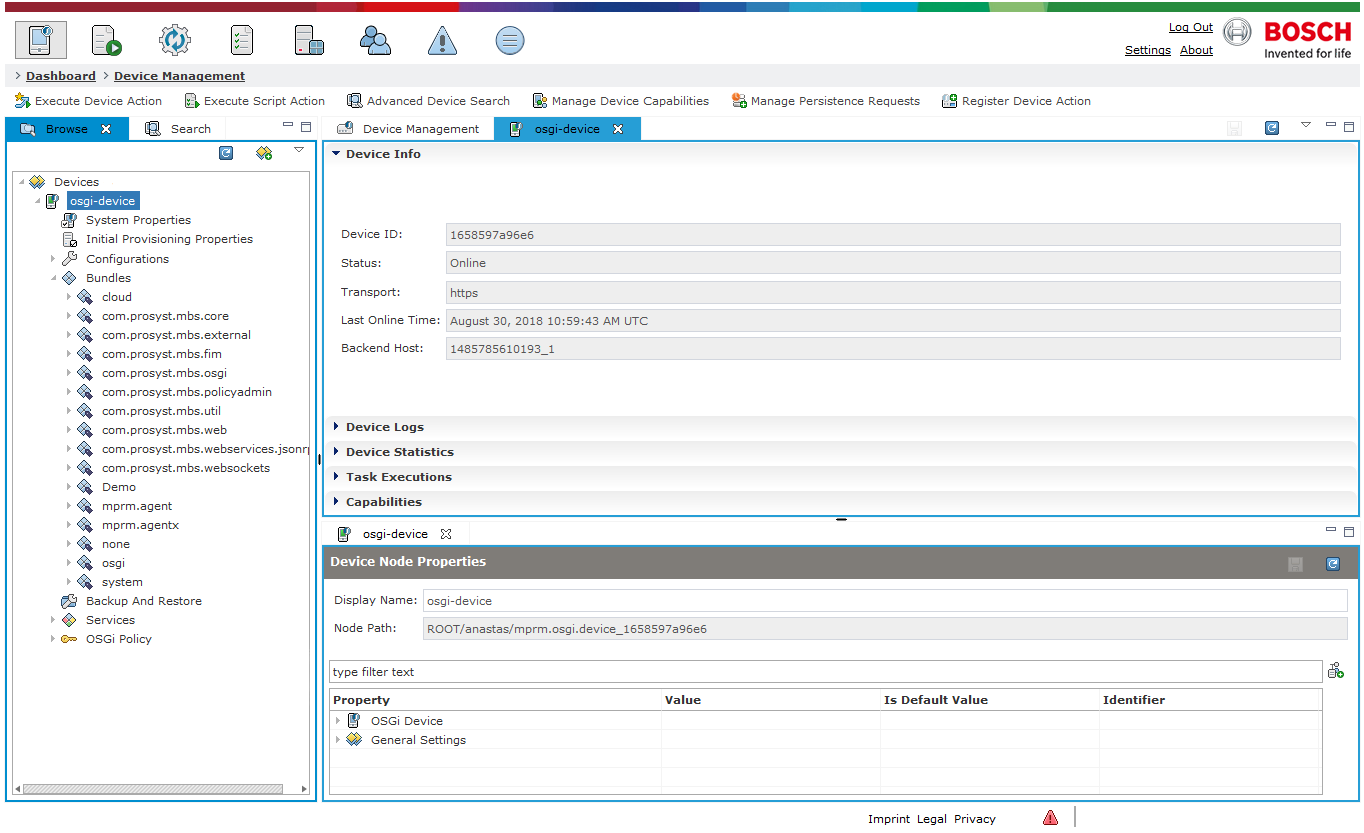Open Manage Persistence Requests
The width and height of the screenshot is (1364, 833).
(825, 101)
